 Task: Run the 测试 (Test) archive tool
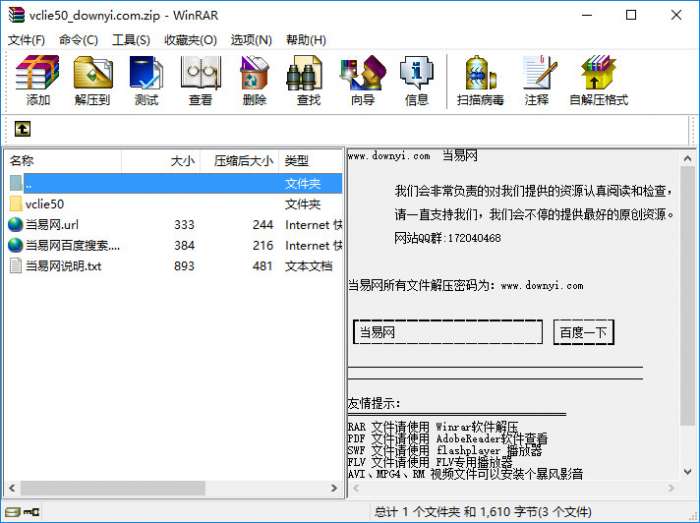[146, 80]
